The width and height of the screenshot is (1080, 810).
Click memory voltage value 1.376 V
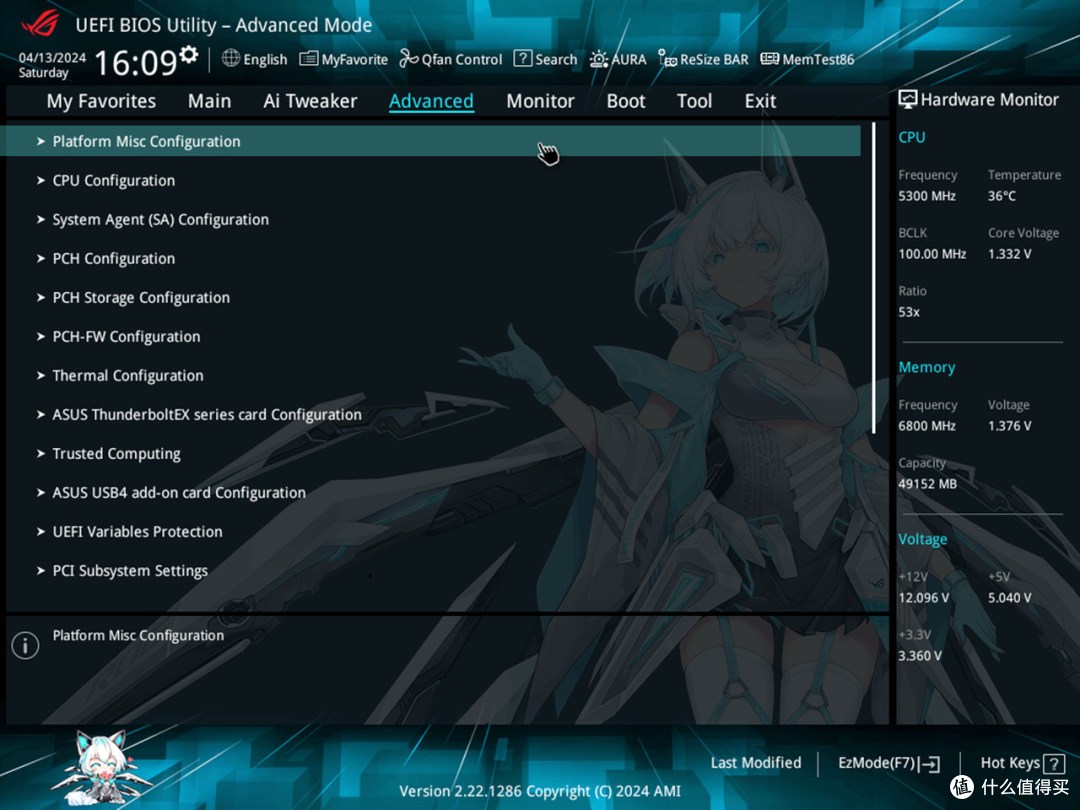tap(1009, 426)
